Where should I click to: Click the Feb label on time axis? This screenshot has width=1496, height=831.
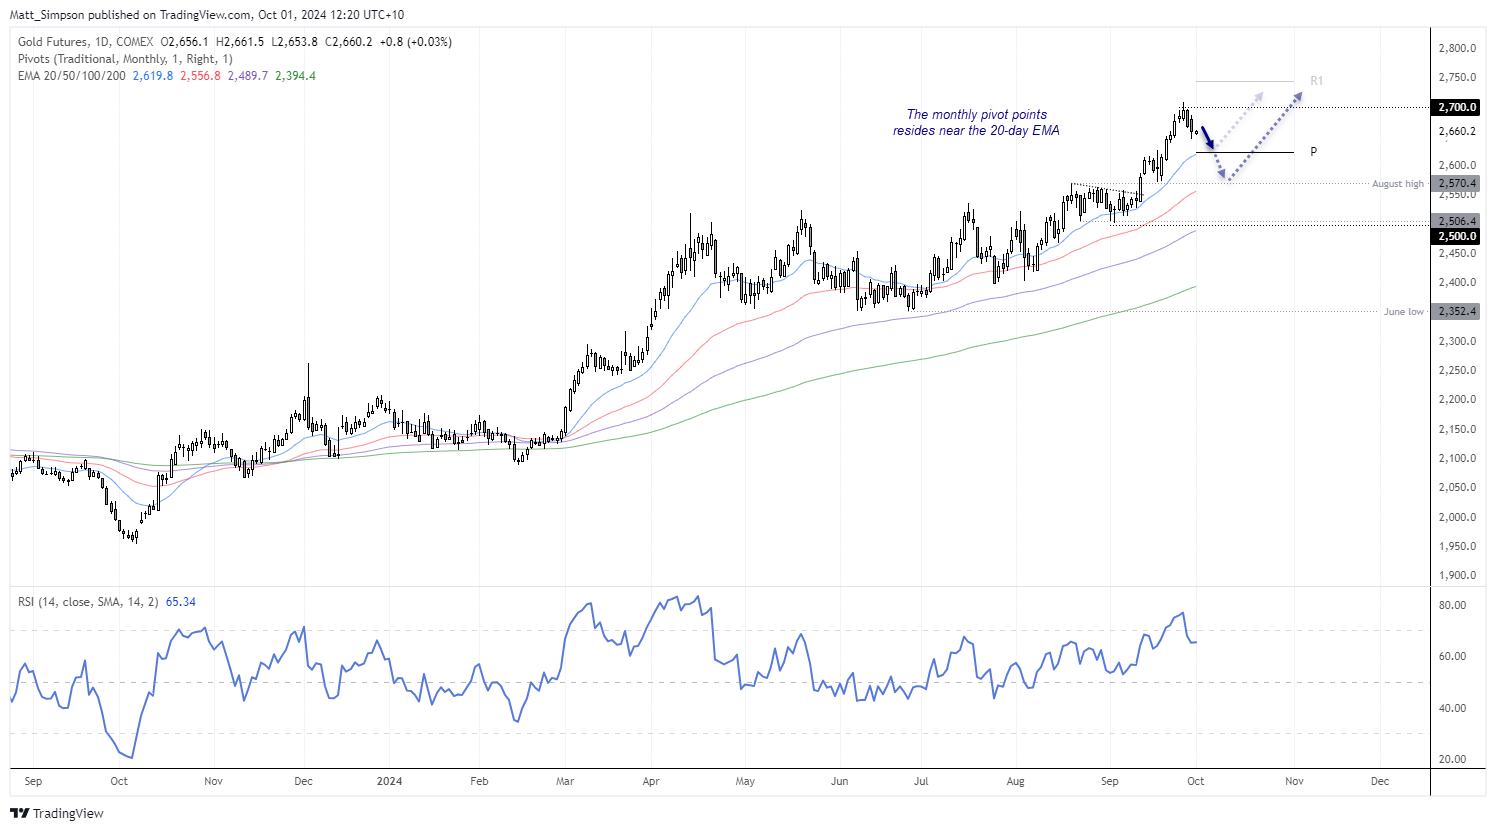479,781
